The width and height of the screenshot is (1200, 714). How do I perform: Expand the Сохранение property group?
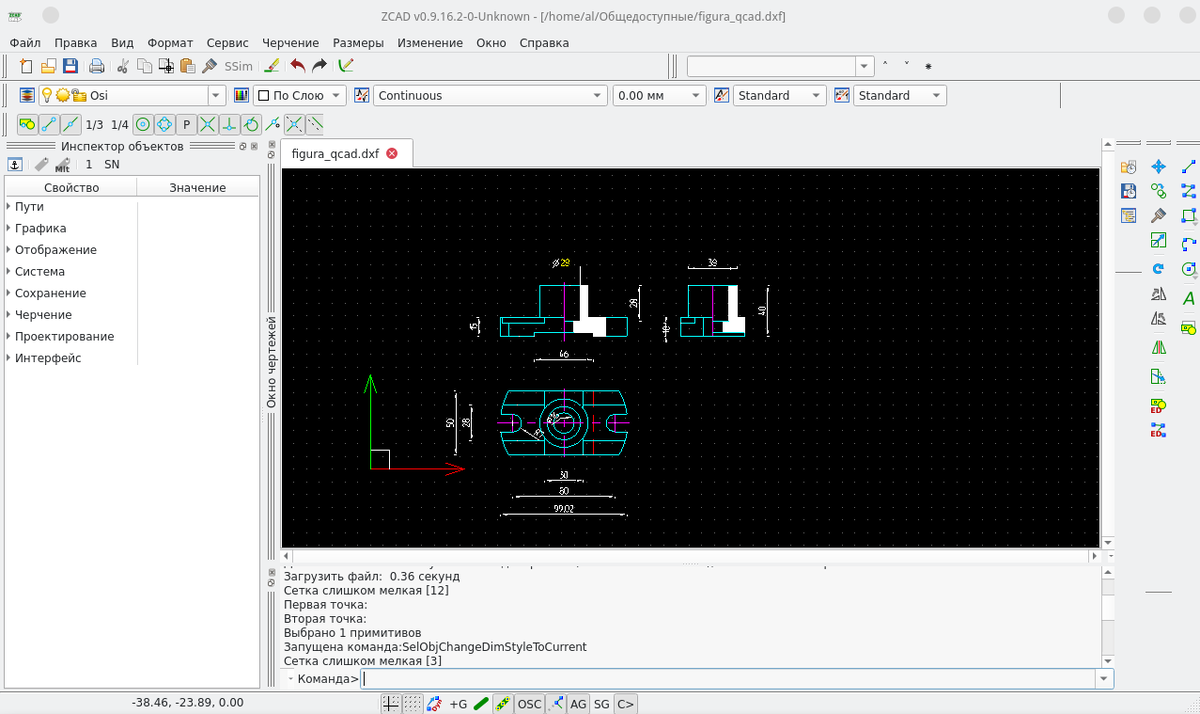[8, 293]
